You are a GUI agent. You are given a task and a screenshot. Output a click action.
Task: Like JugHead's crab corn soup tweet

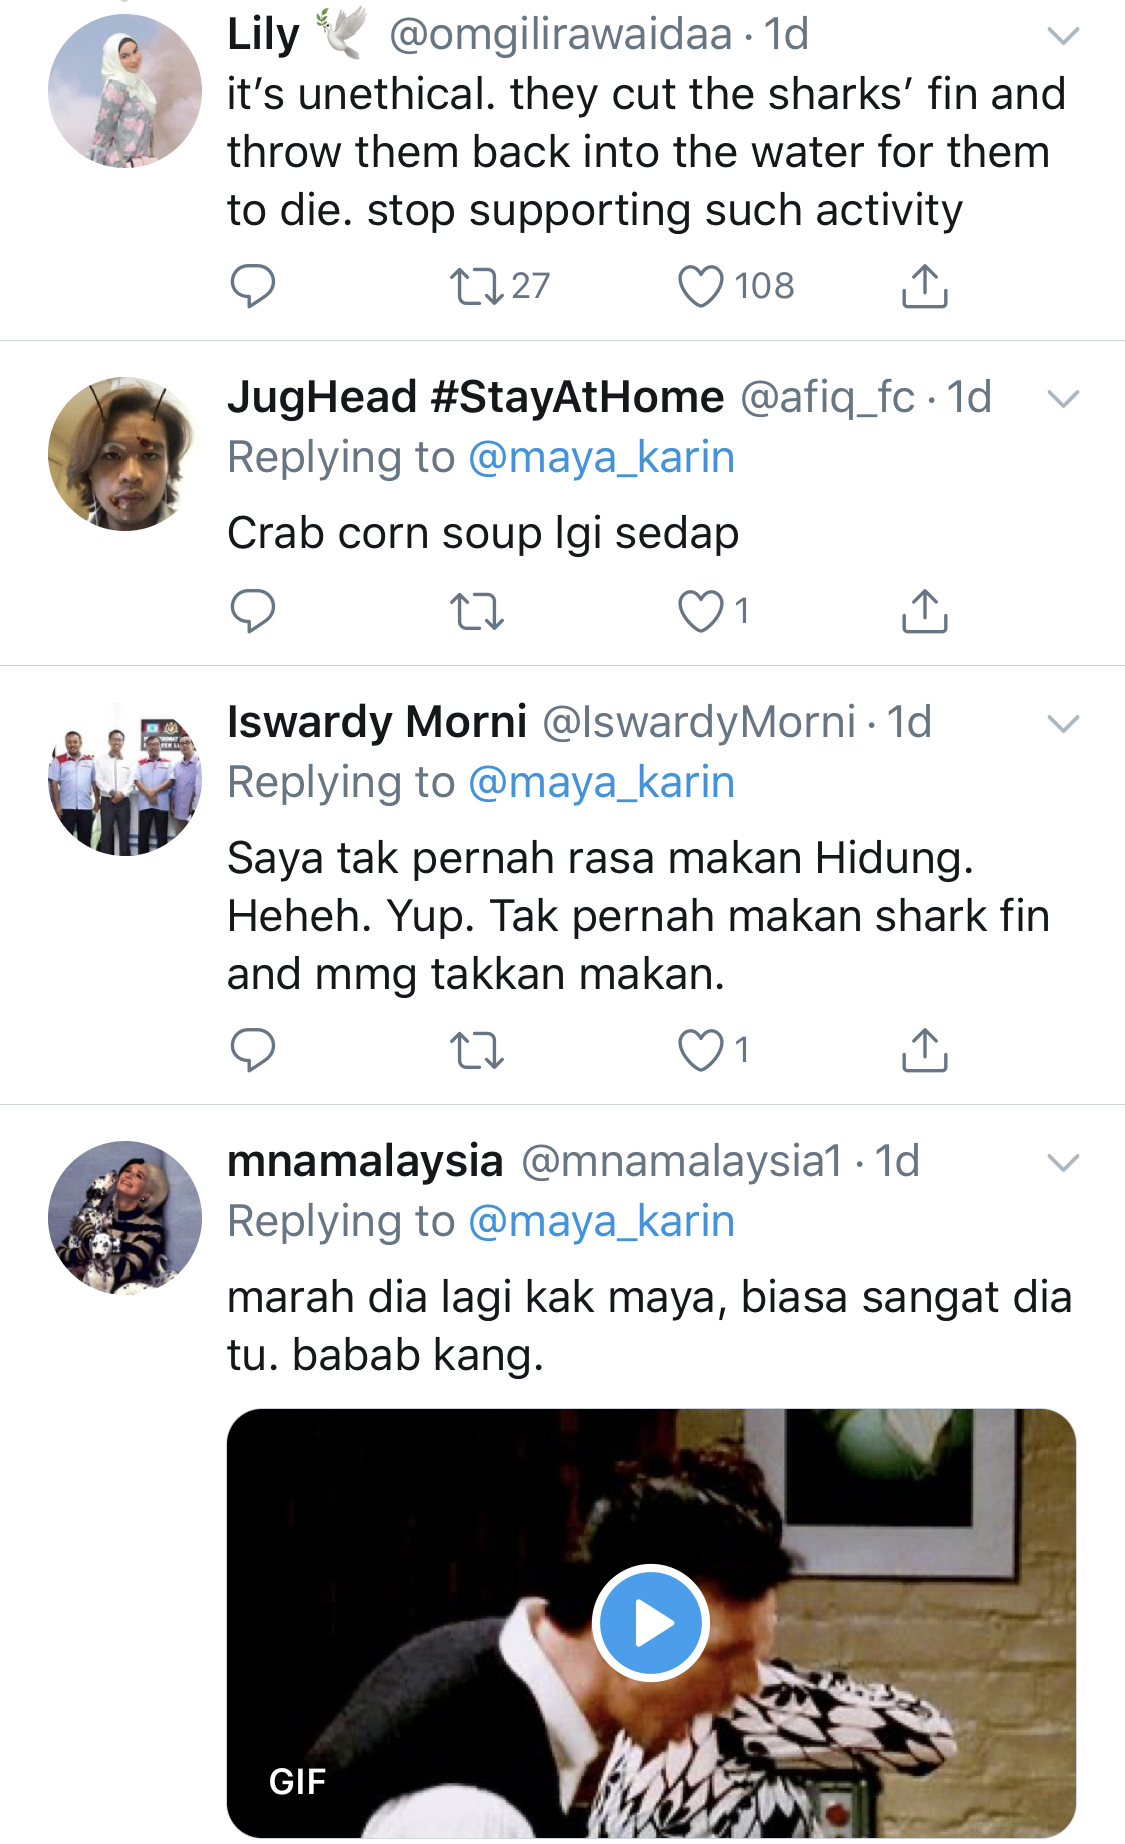(700, 611)
